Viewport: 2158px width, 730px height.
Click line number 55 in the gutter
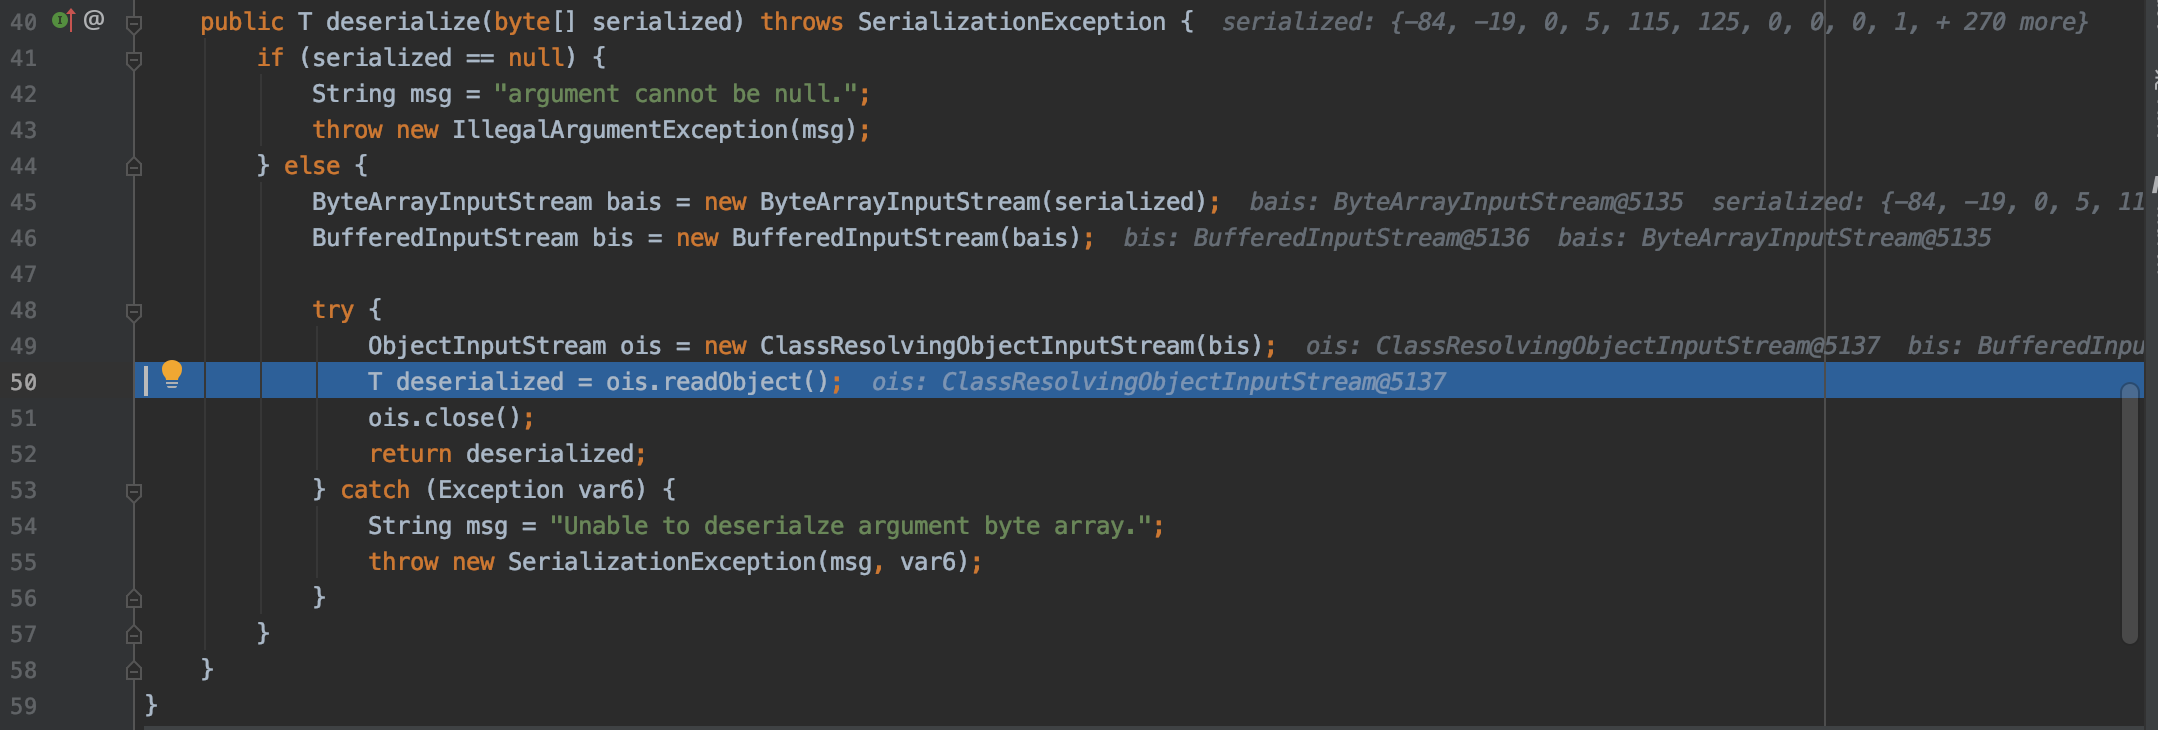point(24,562)
